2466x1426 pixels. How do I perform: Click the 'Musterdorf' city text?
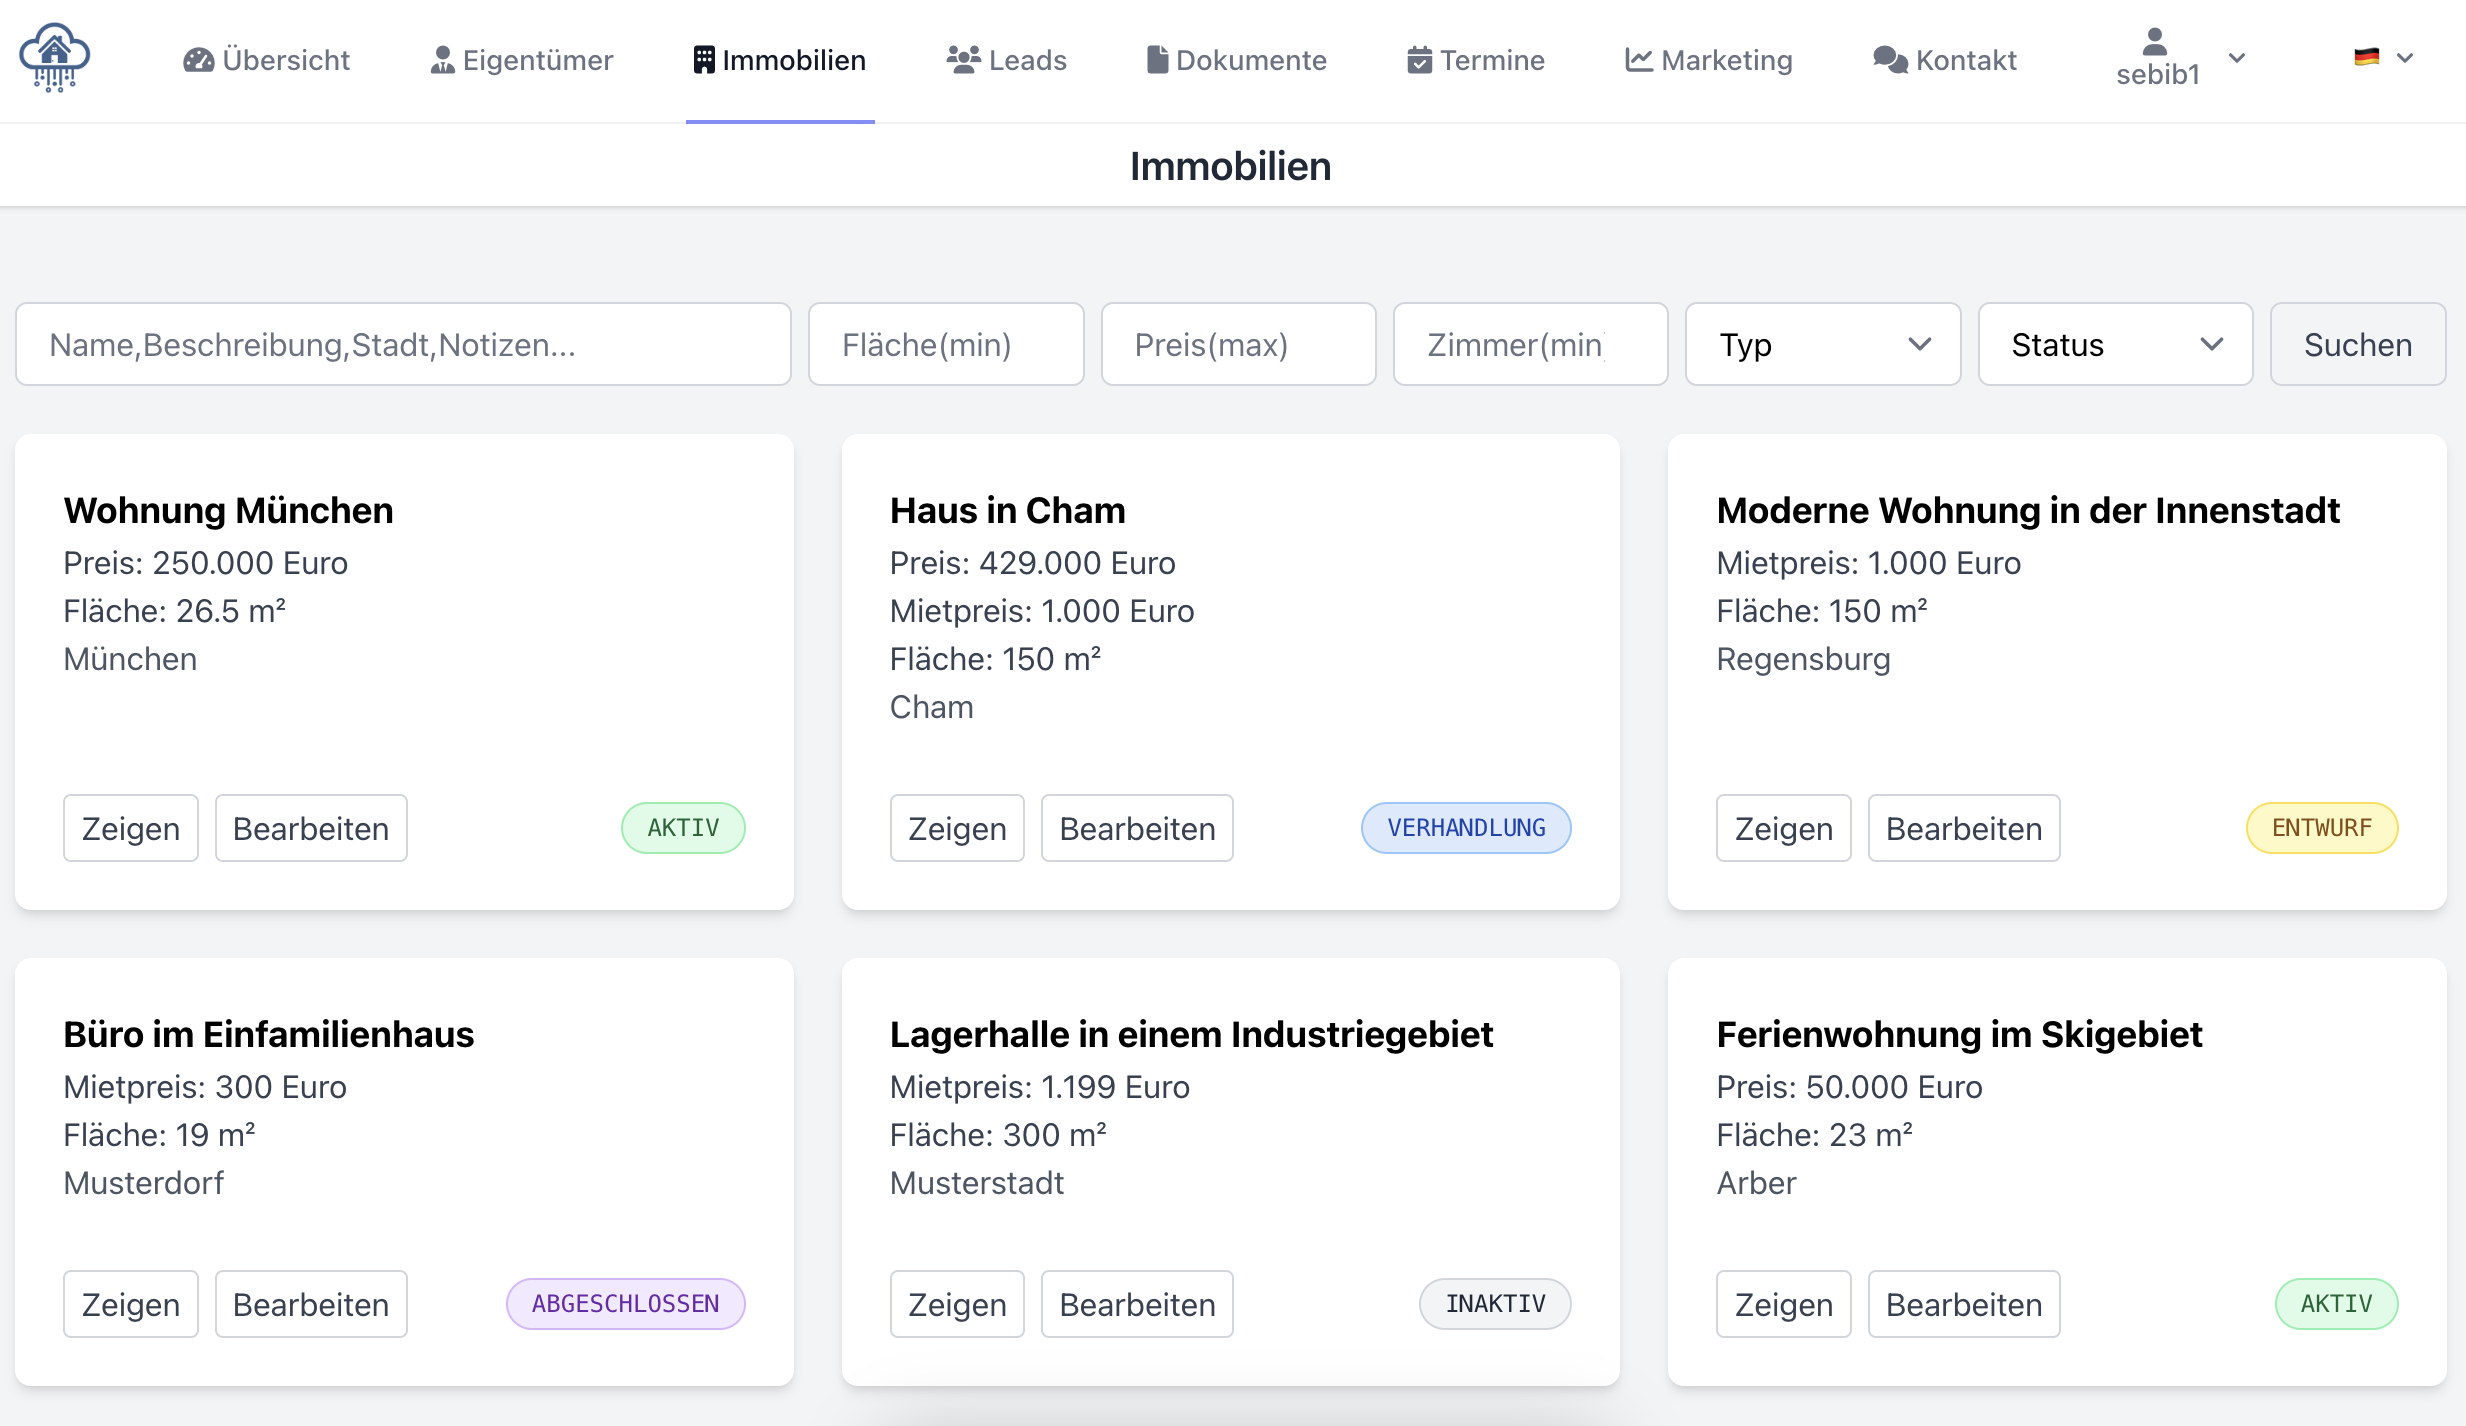pyautogui.click(x=143, y=1183)
